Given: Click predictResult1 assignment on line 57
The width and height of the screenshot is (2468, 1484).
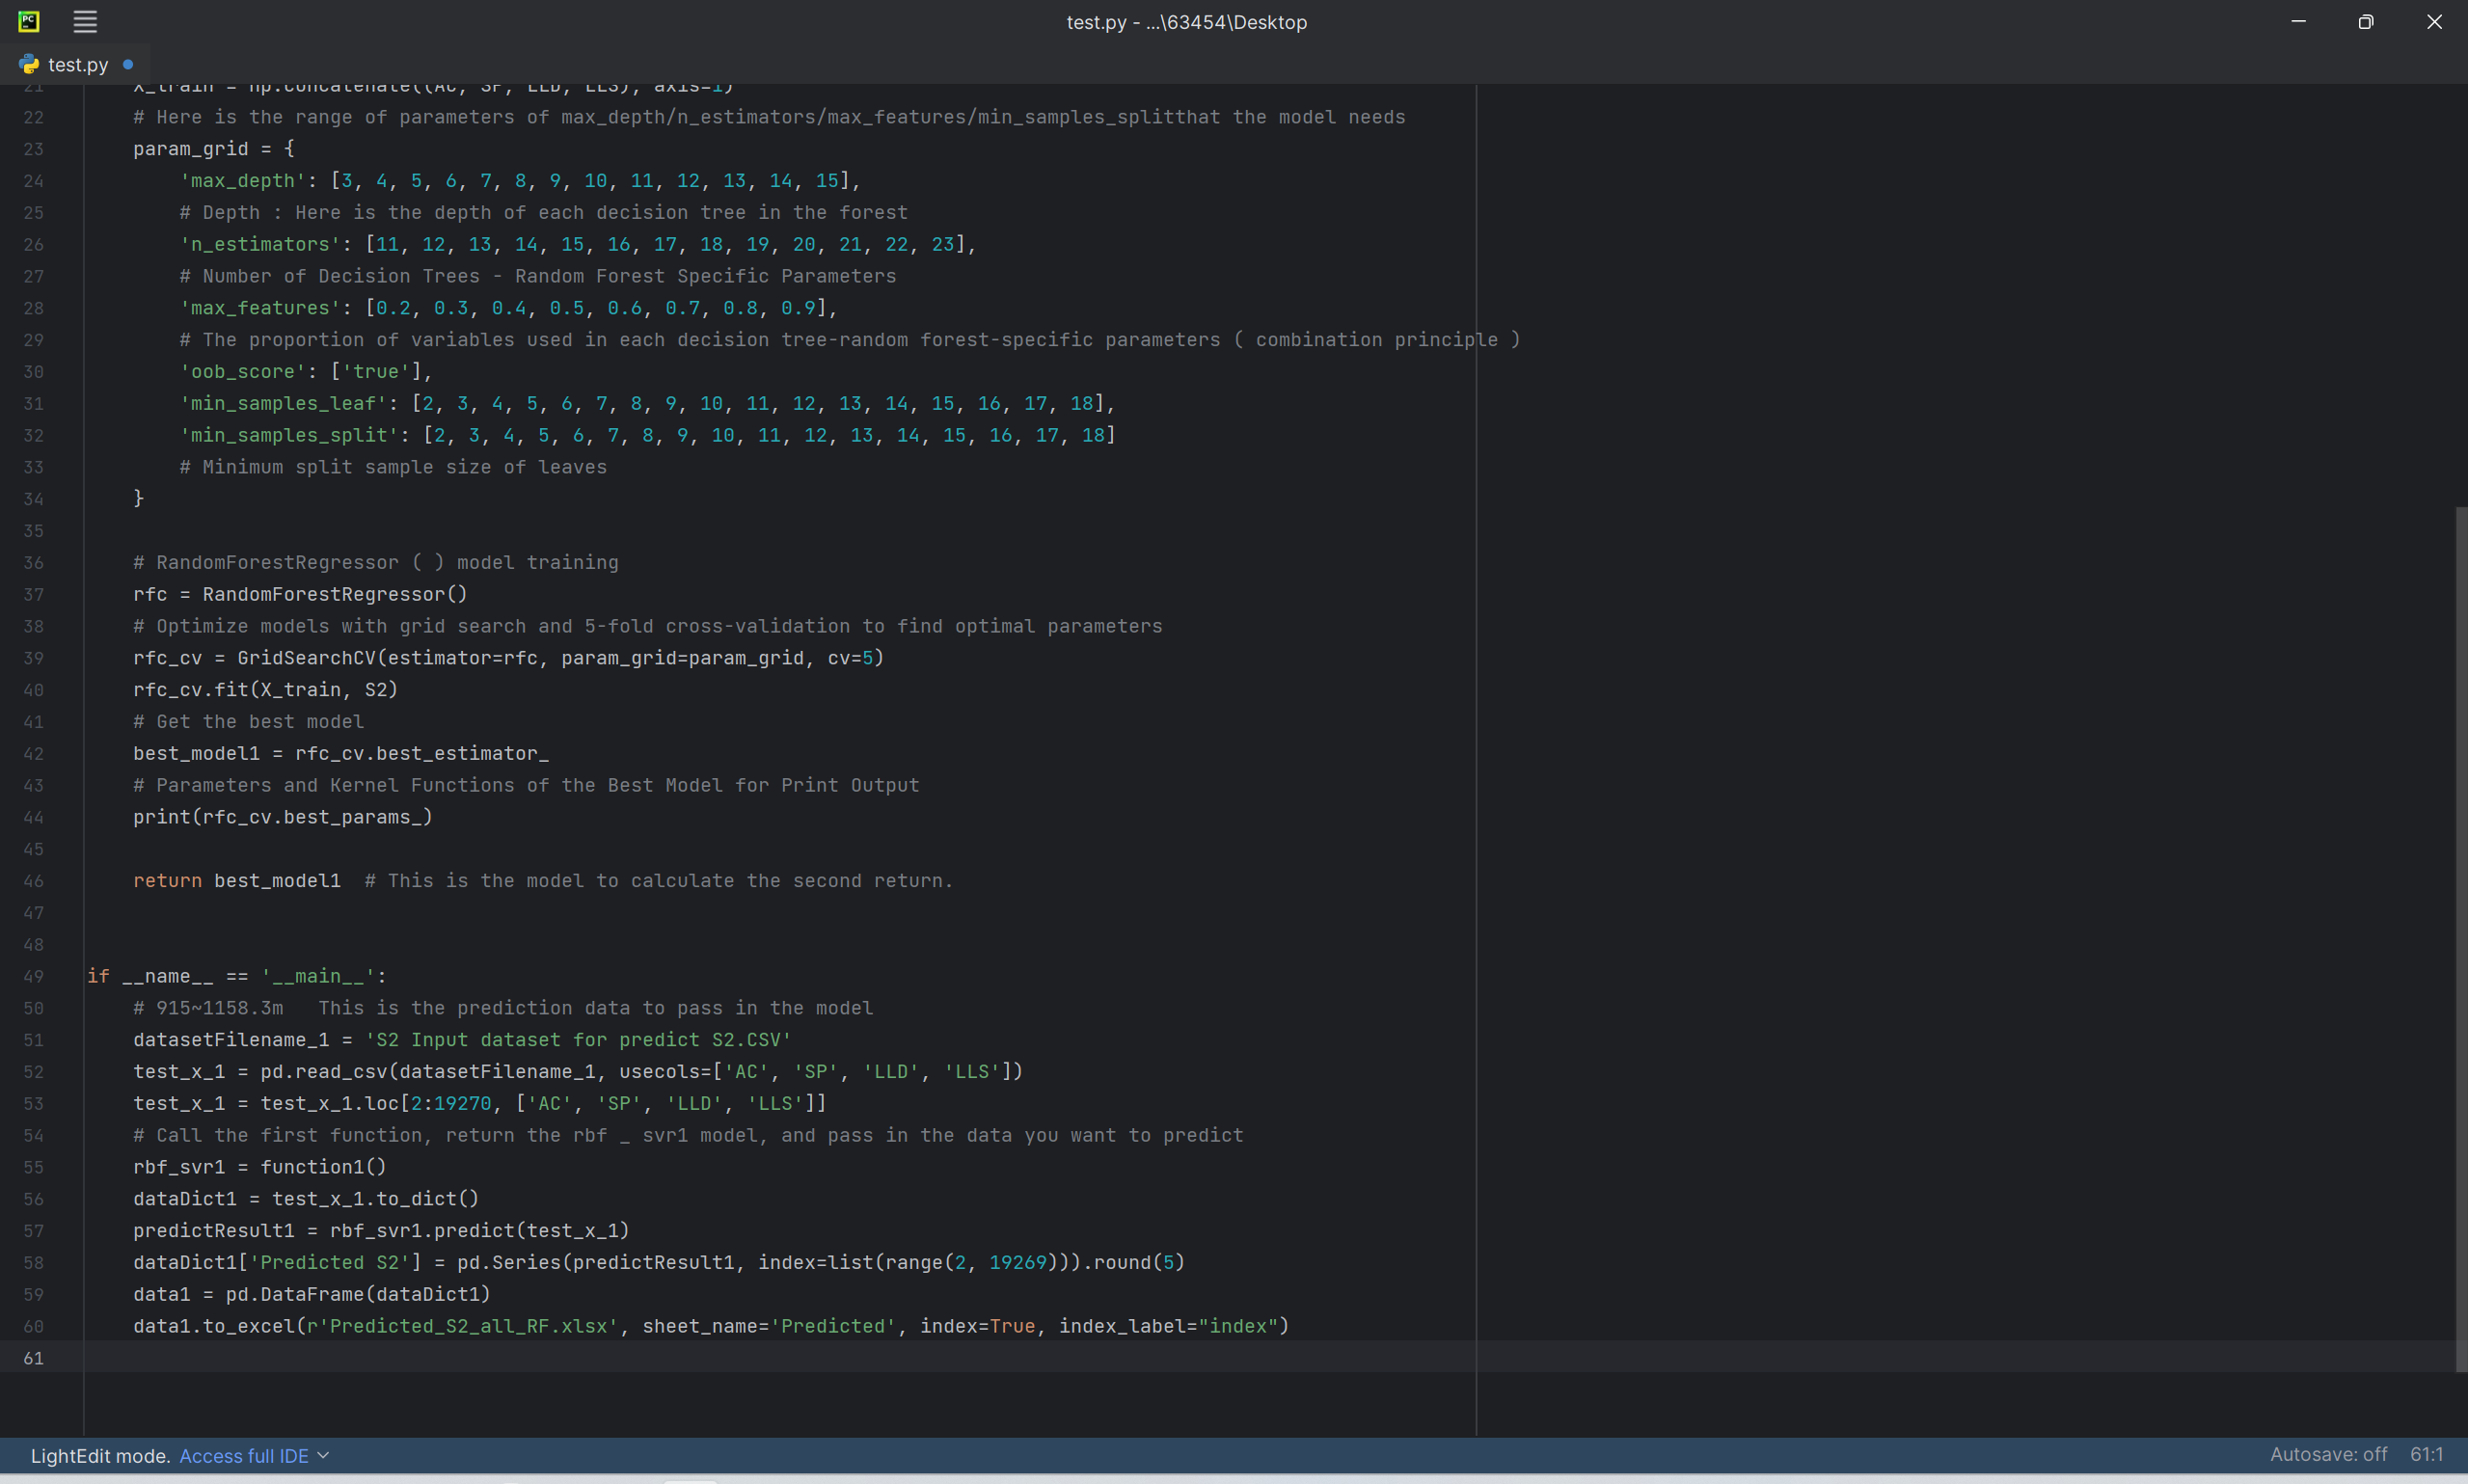Looking at the screenshot, I should click(x=381, y=1231).
